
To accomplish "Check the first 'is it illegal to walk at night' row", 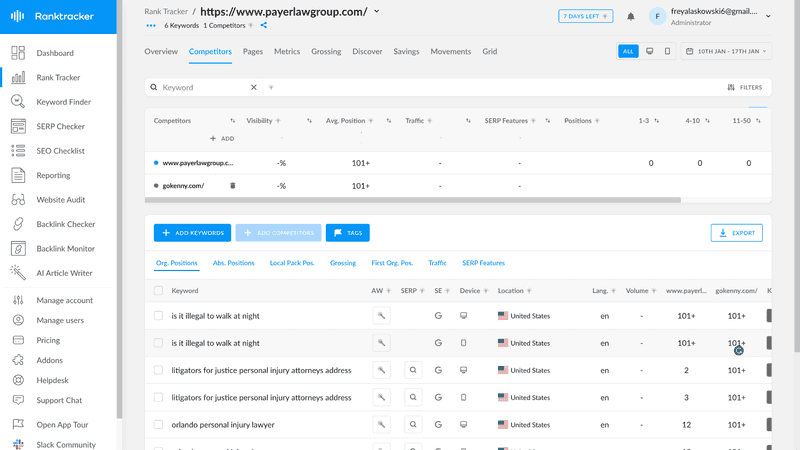I will click(158, 316).
